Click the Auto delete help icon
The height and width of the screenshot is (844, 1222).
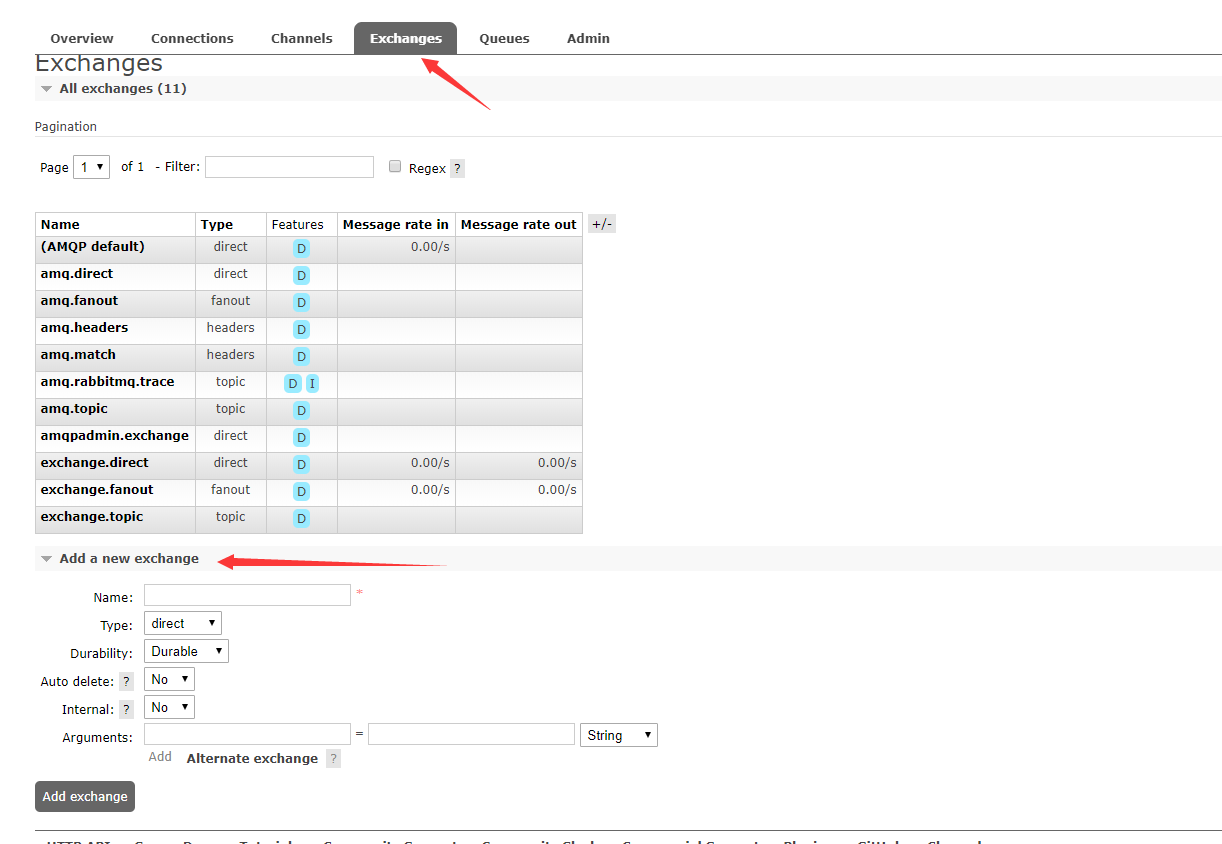point(126,682)
